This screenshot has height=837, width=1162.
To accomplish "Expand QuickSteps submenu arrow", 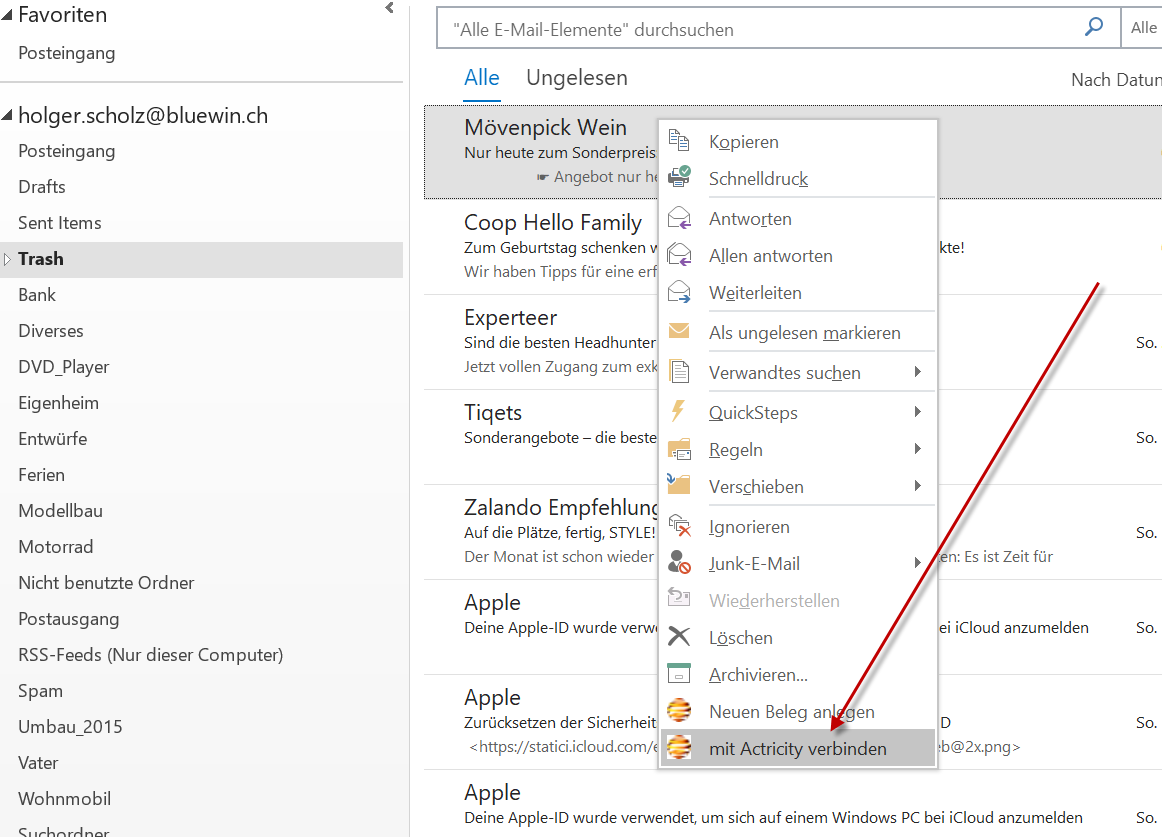I will click(917, 411).
